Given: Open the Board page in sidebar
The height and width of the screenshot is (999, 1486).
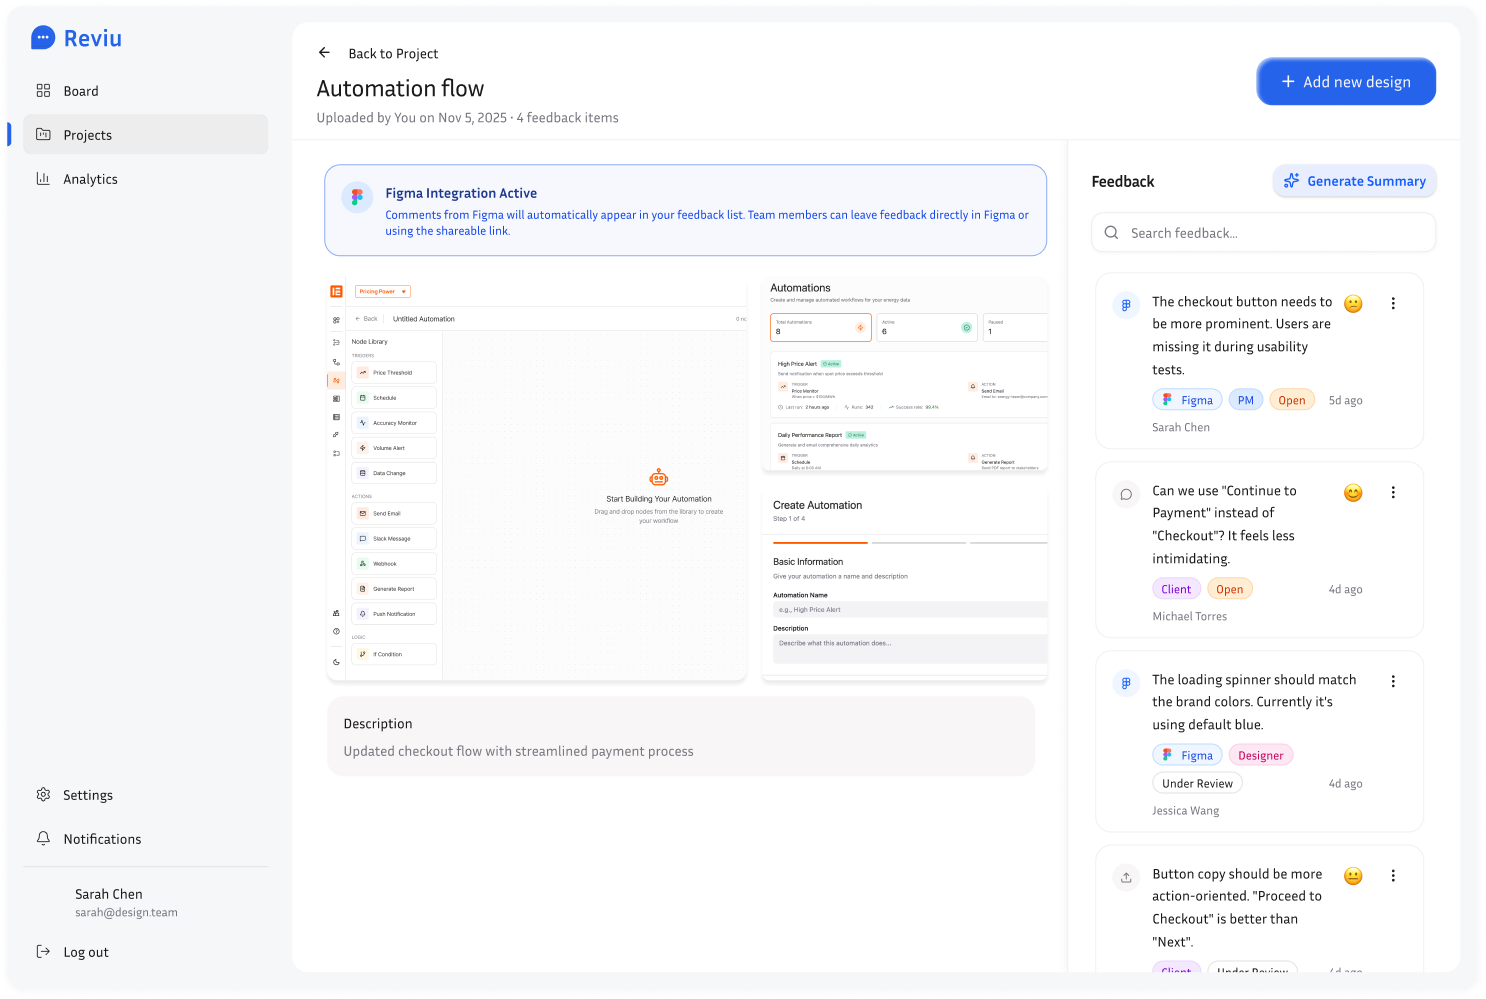Looking at the screenshot, I should [81, 91].
